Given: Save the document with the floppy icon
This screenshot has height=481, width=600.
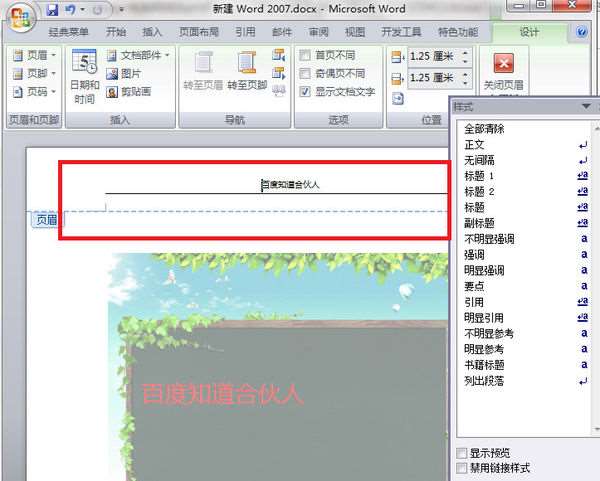Looking at the screenshot, I should click(52, 9).
